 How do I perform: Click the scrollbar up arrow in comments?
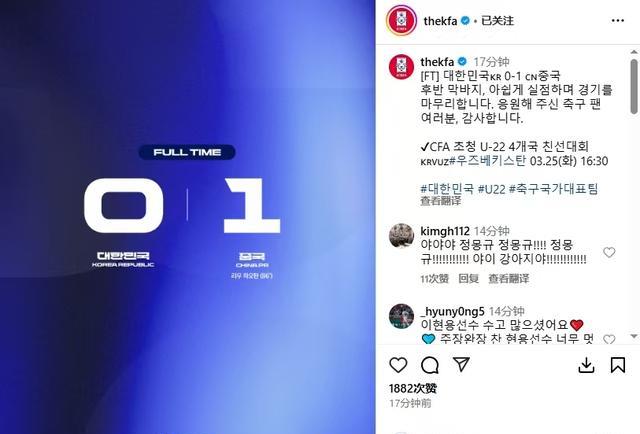click(634, 52)
